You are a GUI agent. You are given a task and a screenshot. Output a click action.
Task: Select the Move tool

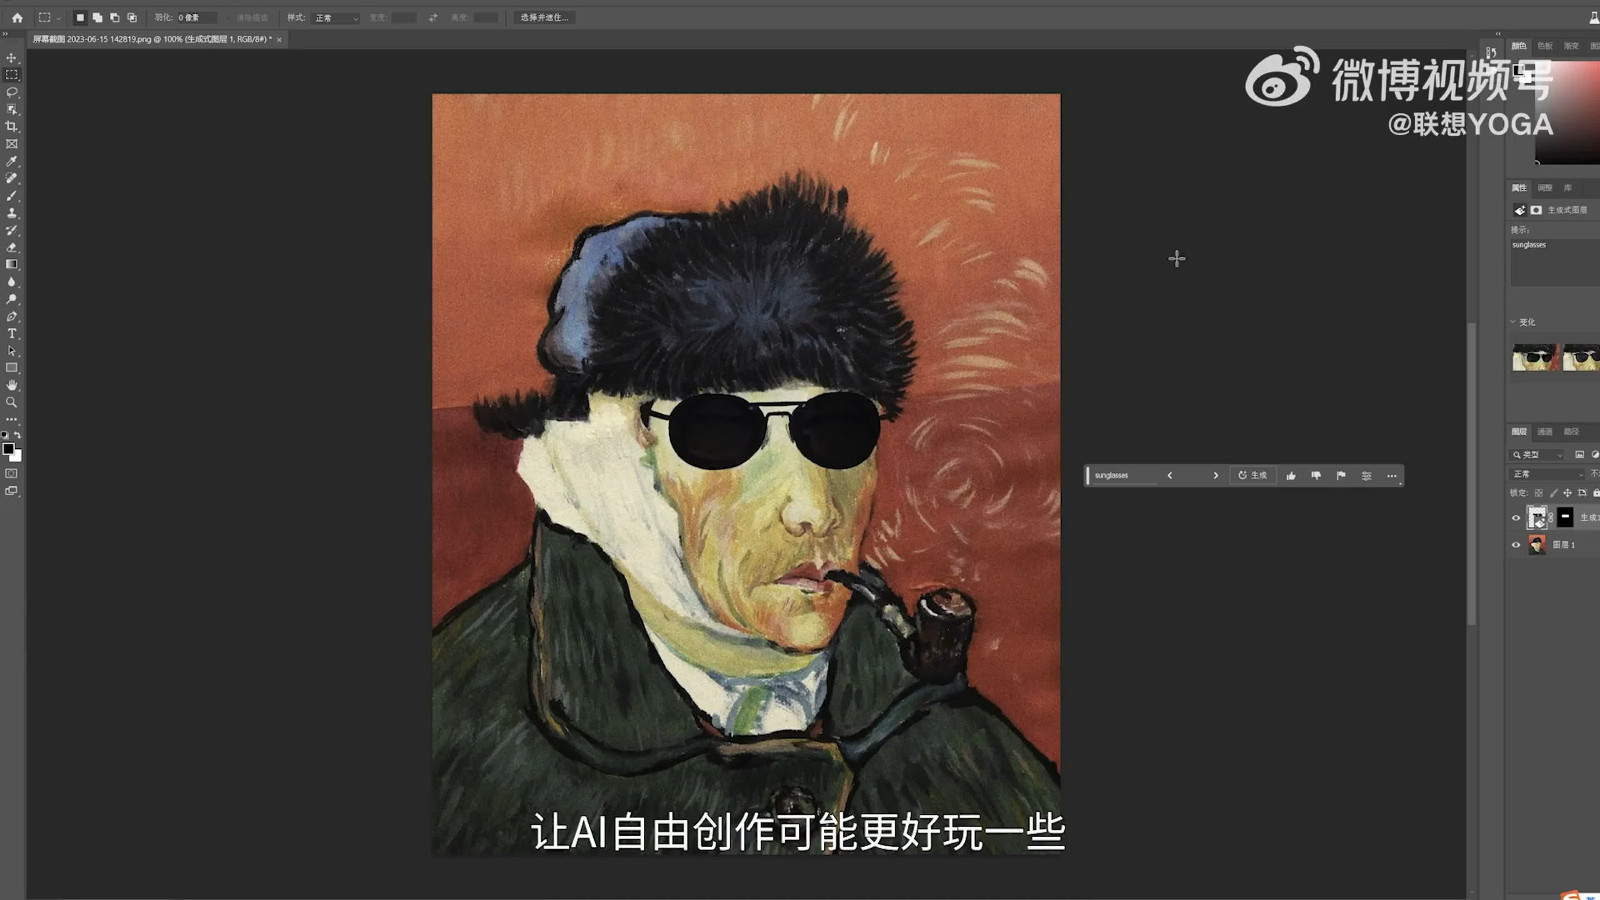pos(12,58)
